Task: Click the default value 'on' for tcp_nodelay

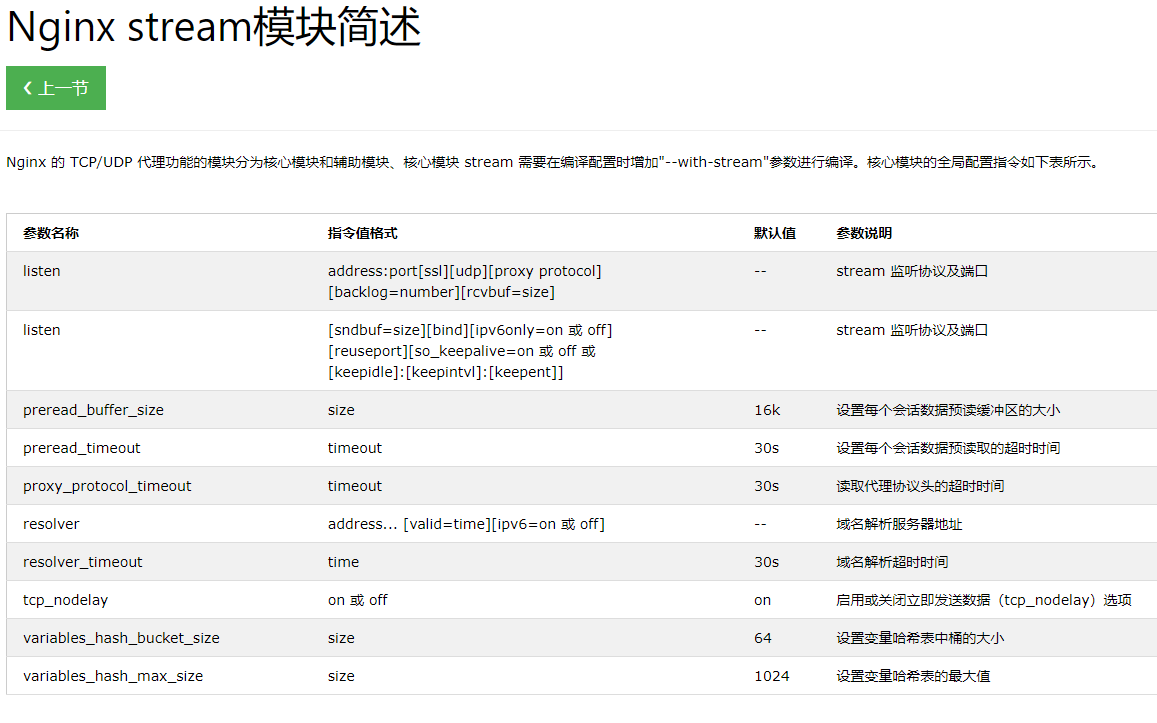Action: (x=762, y=601)
